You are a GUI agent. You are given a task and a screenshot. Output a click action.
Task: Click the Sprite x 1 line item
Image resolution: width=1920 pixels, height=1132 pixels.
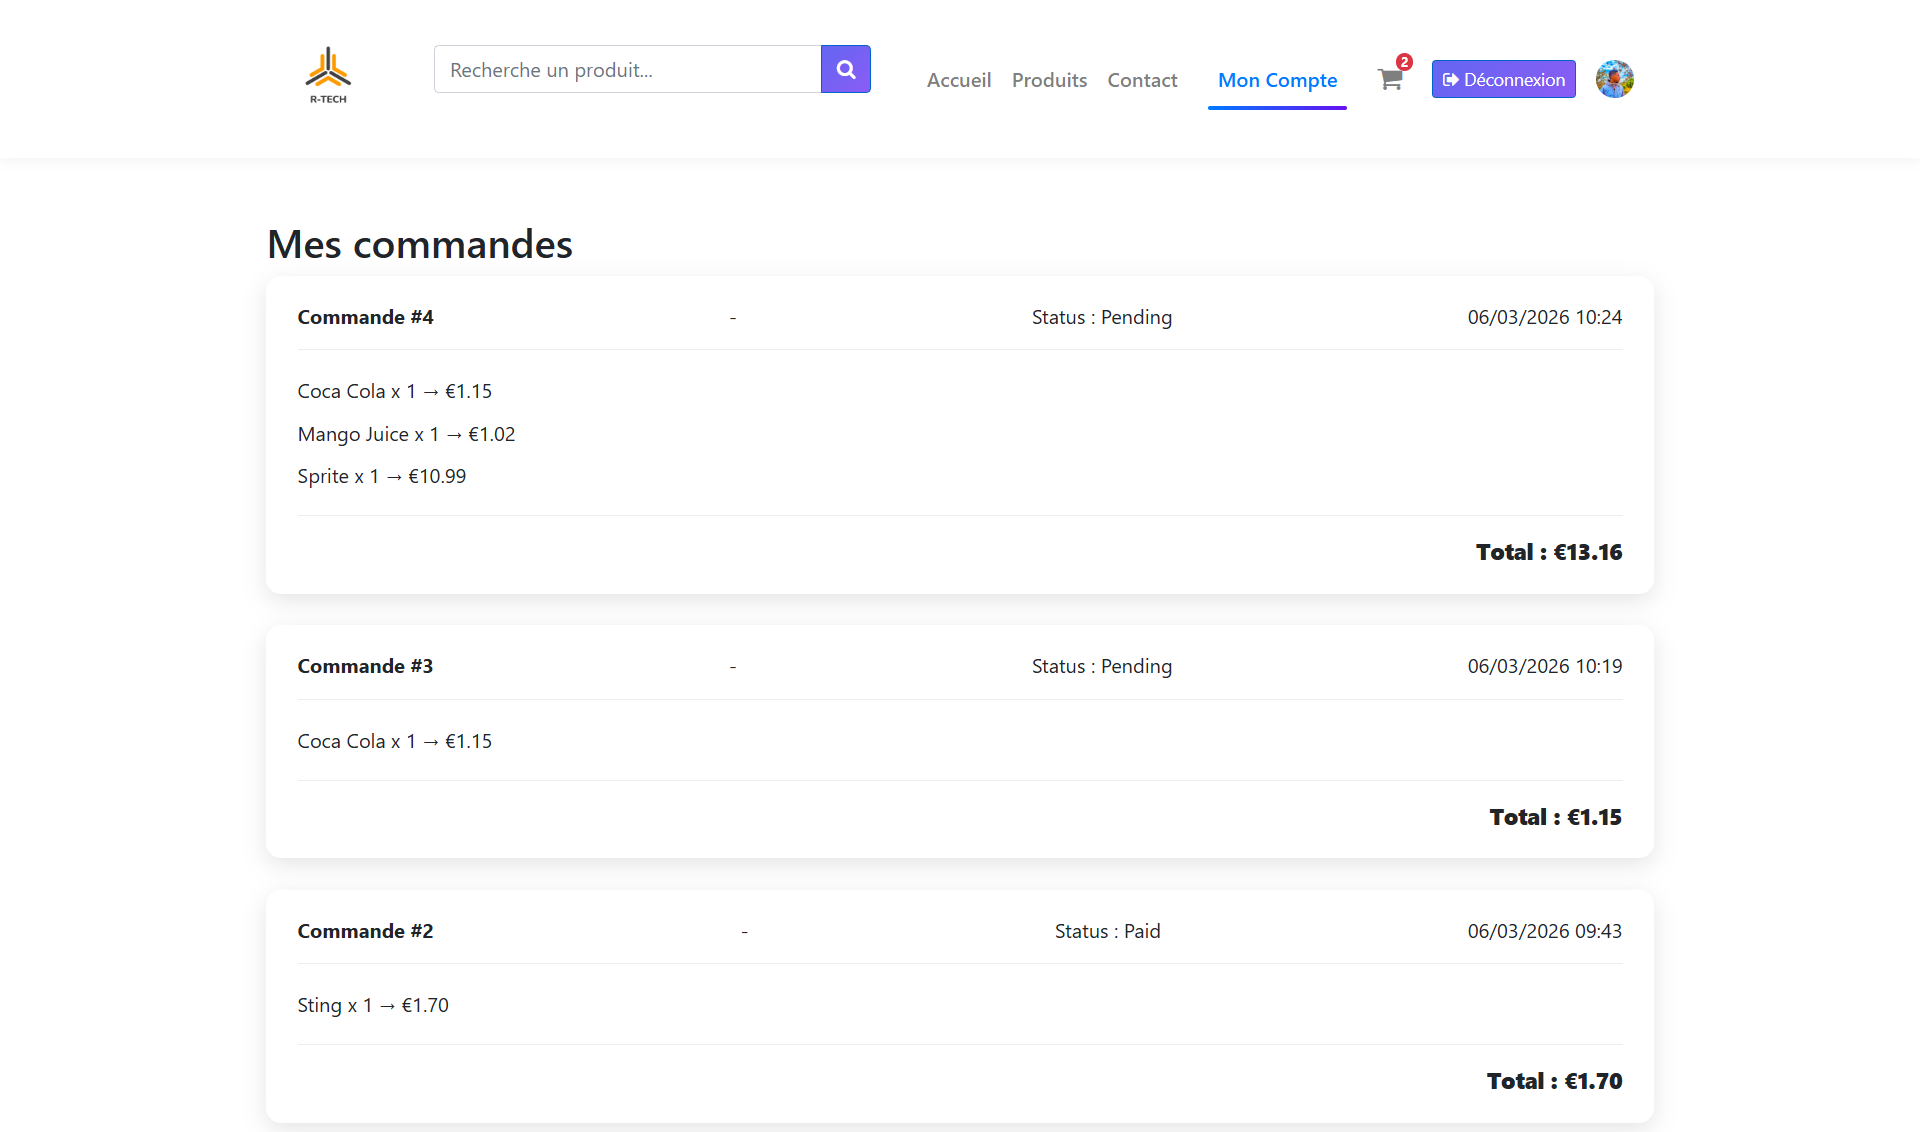point(381,476)
